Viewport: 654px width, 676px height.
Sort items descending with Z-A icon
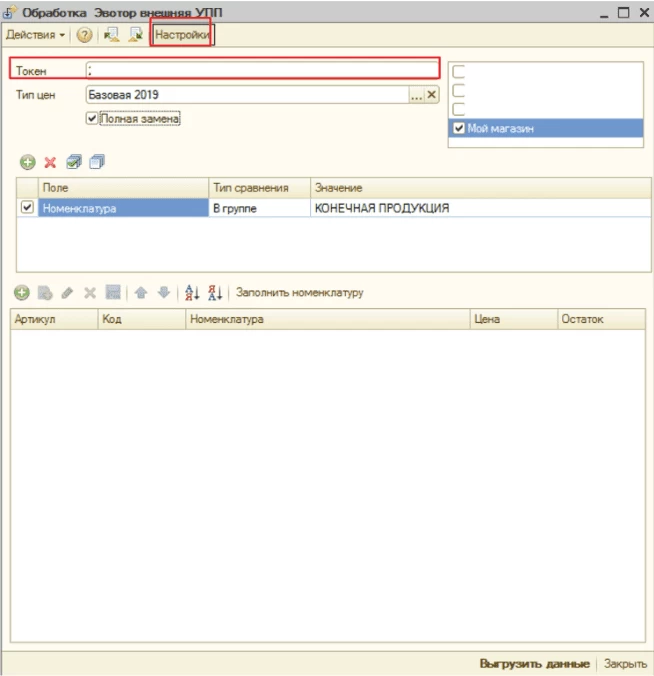pos(216,293)
